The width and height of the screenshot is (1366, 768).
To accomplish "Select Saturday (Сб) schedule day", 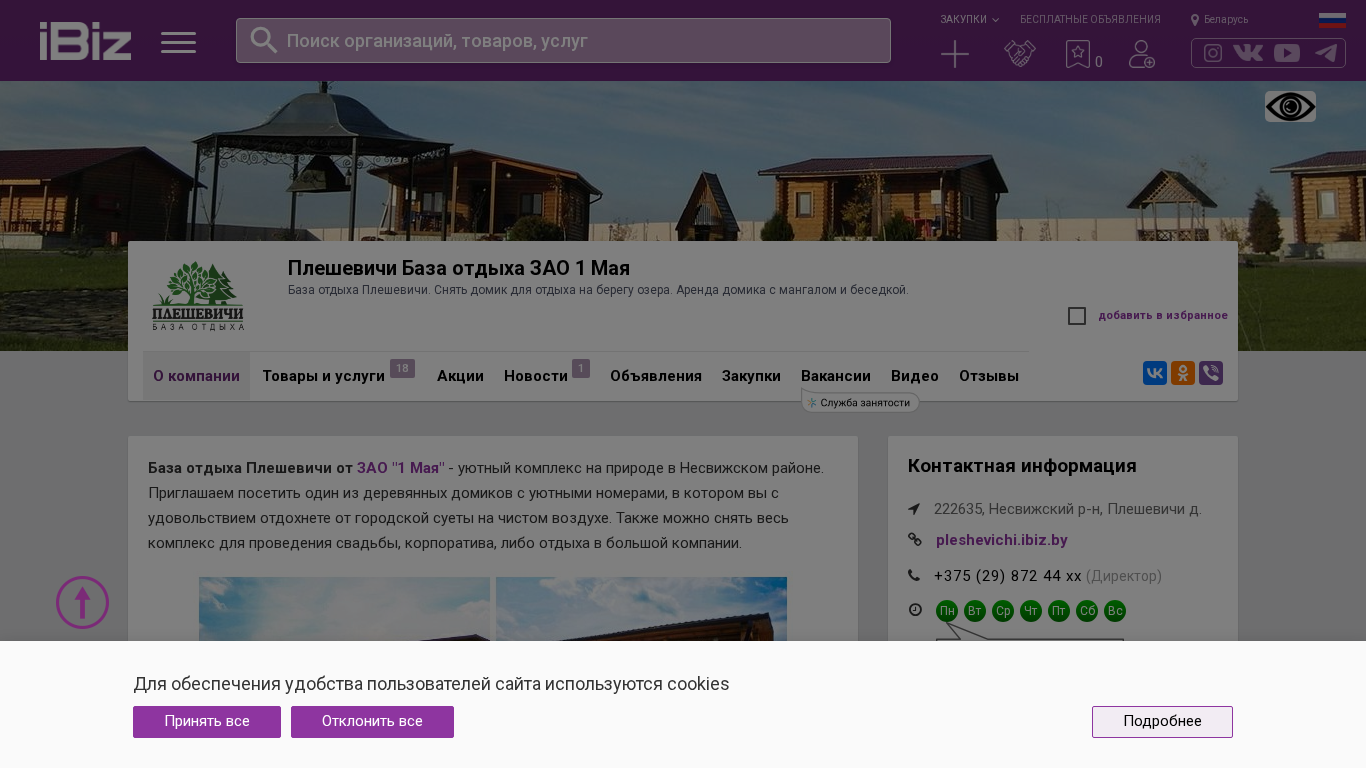I will [x=1087, y=611].
